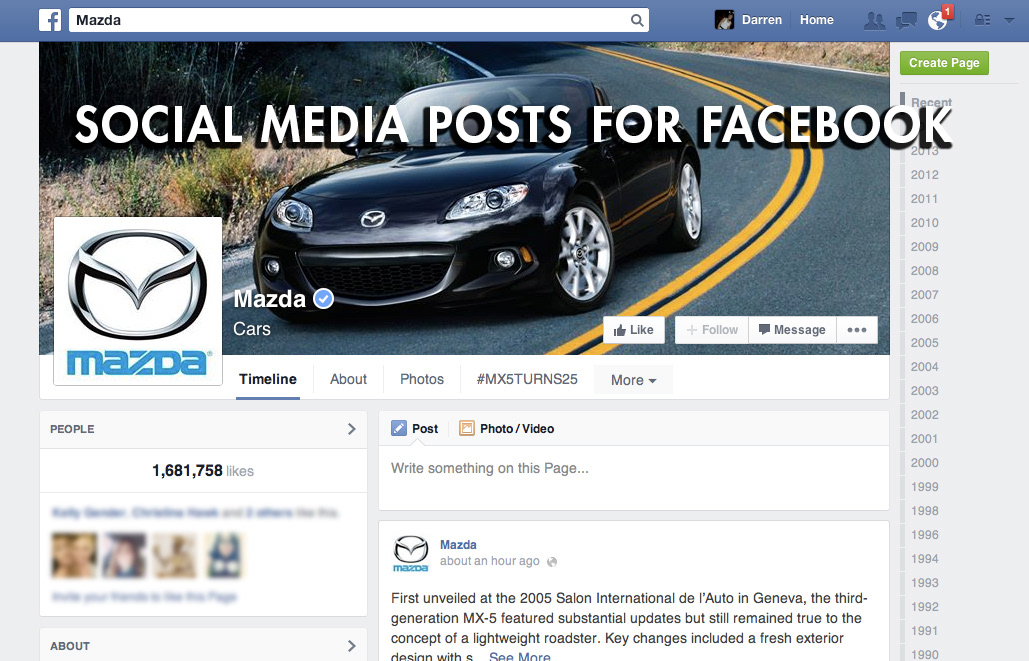Click the Photo/Video picture icon
The width and height of the screenshot is (1029, 661).
(467, 429)
